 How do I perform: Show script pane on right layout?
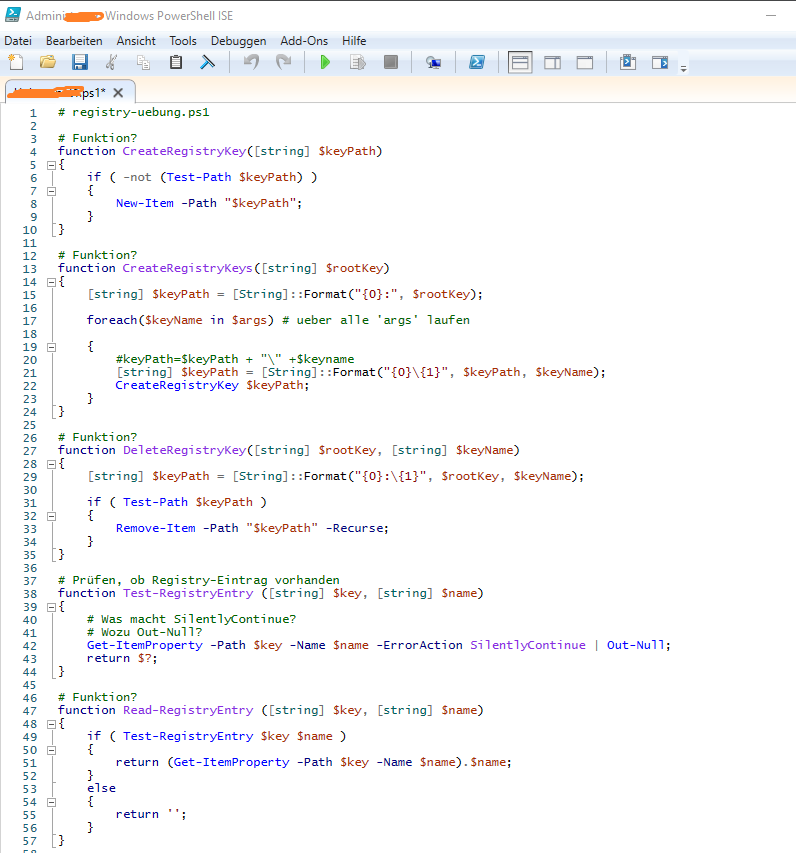point(552,63)
